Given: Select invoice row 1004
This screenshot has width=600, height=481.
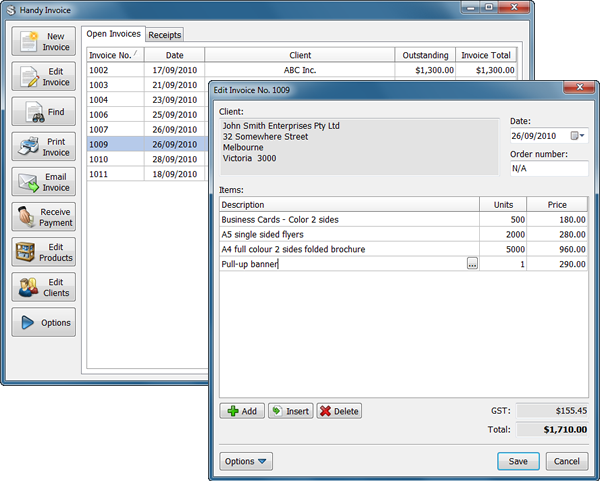Looking at the screenshot, I should [147, 100].
